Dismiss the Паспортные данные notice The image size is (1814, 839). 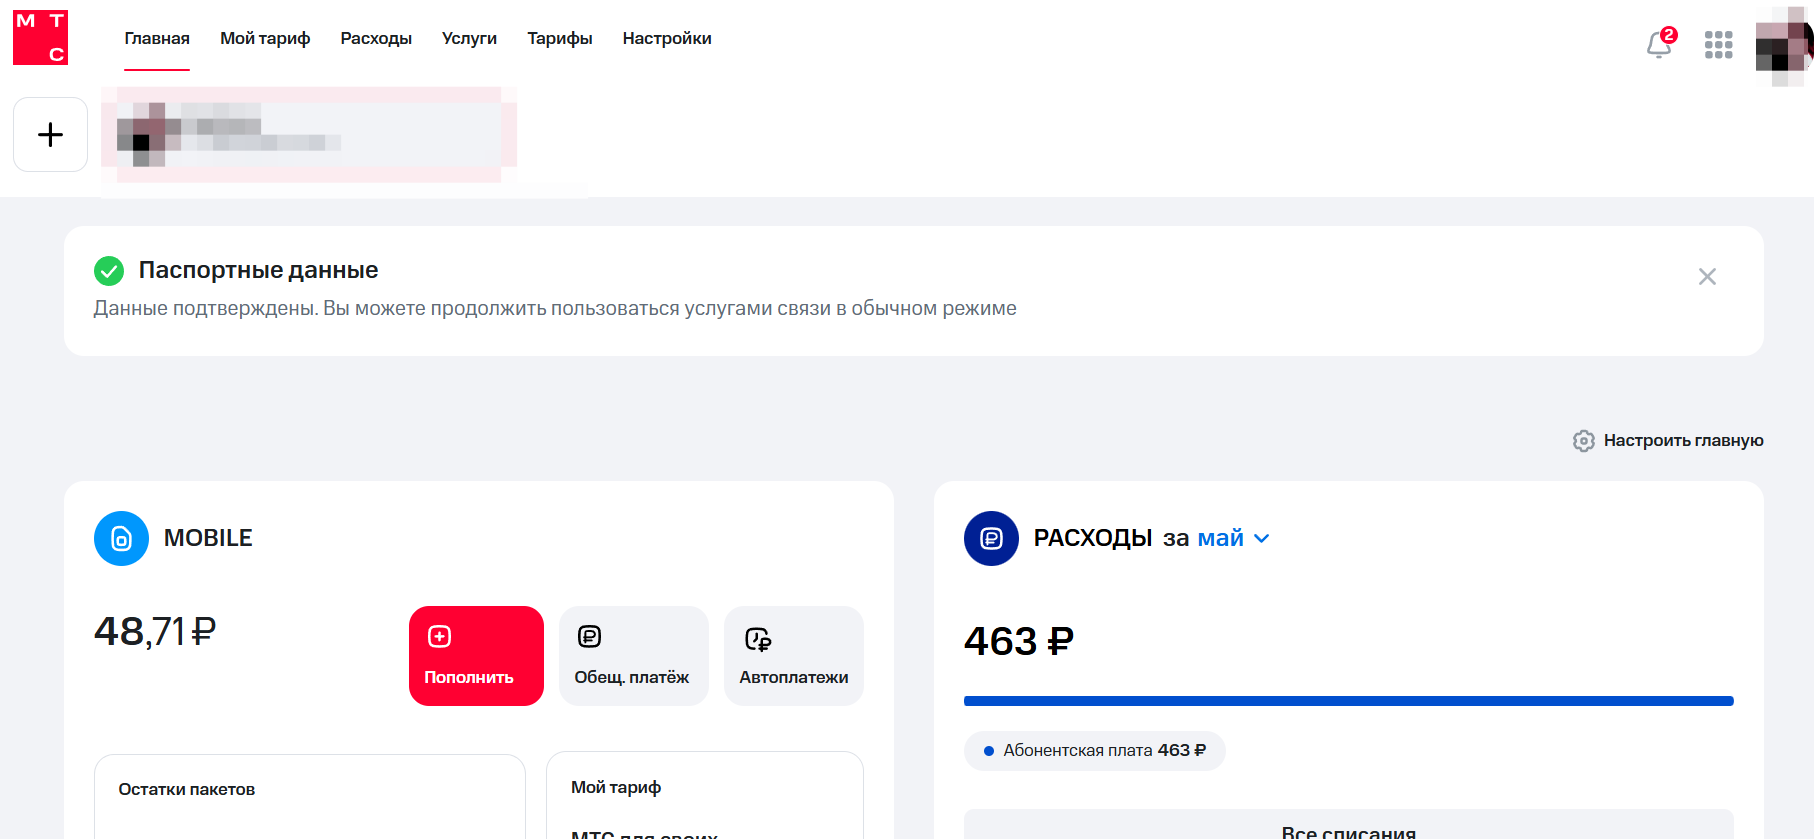[x=1707, y=276]
